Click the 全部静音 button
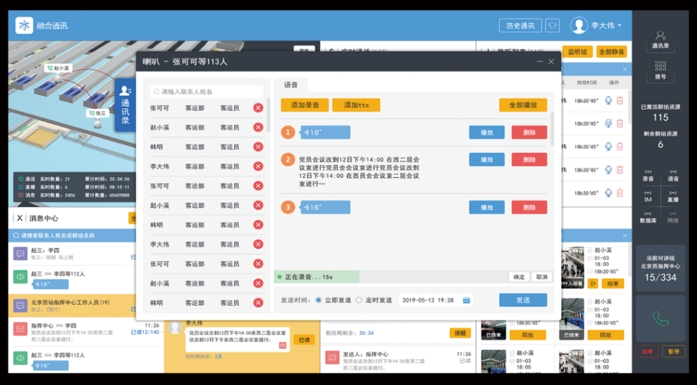Image resolution: width=697 pixels, height=385 pixels. [612, 52]
